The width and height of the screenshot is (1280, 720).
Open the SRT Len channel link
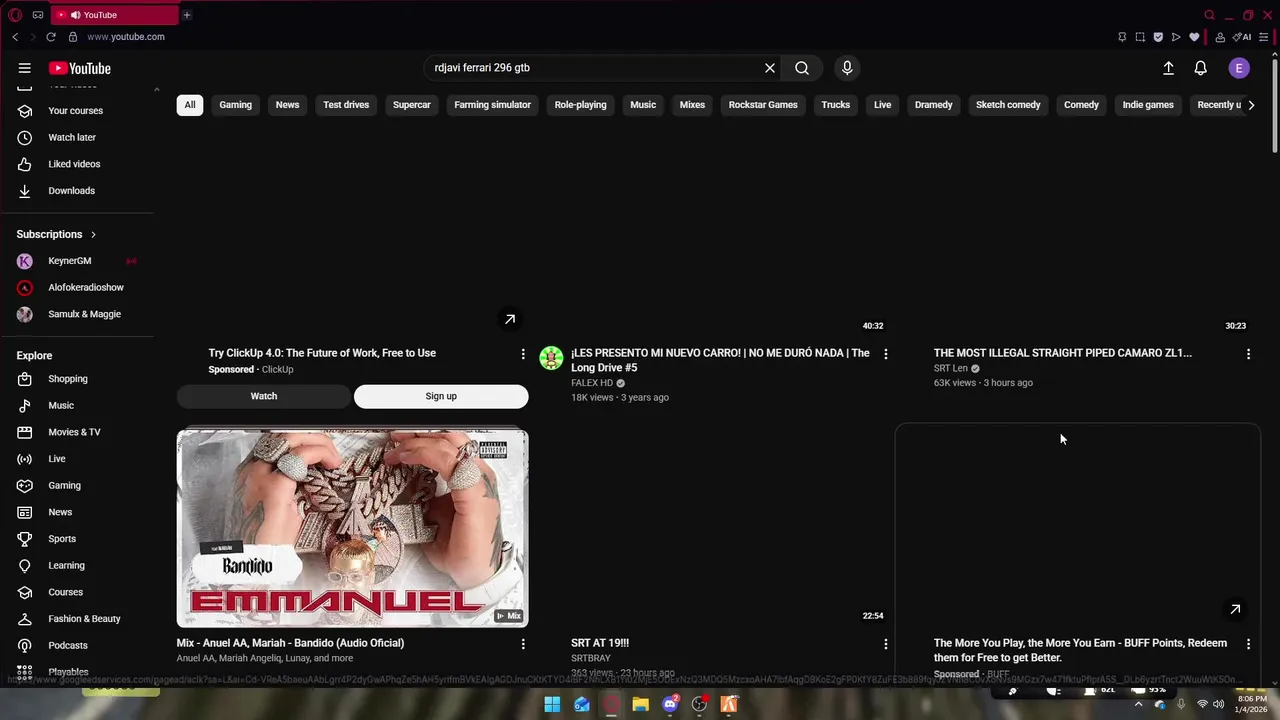[951, 368]
